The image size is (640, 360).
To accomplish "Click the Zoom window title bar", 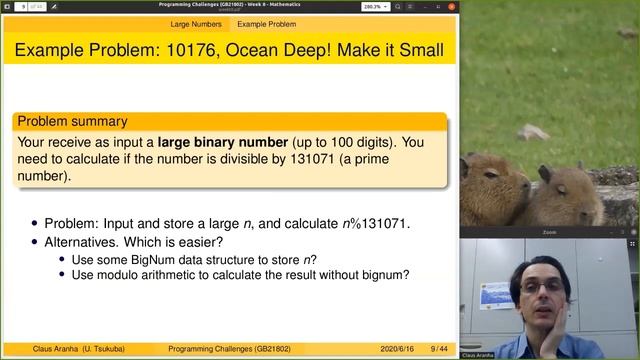I will click(549, 232).
